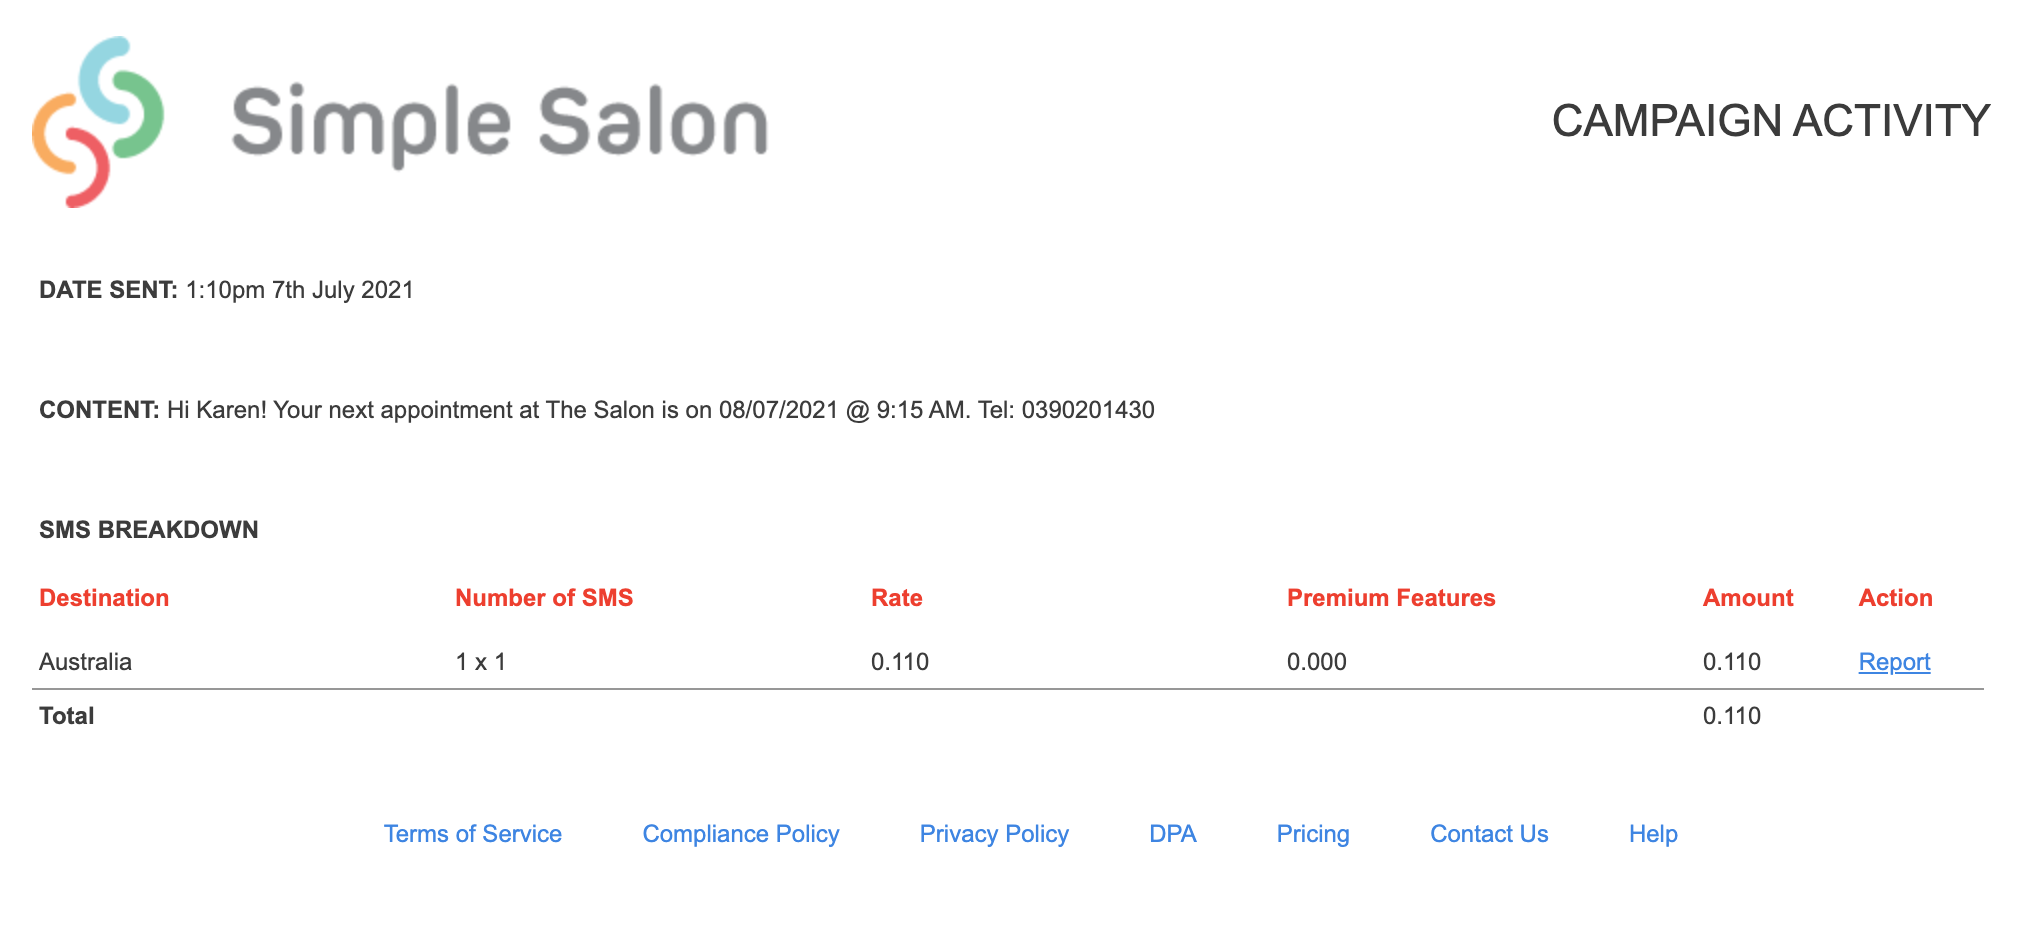View the Privacy Policy
This screenshot has width=2036, height=940.
(993, 833)
